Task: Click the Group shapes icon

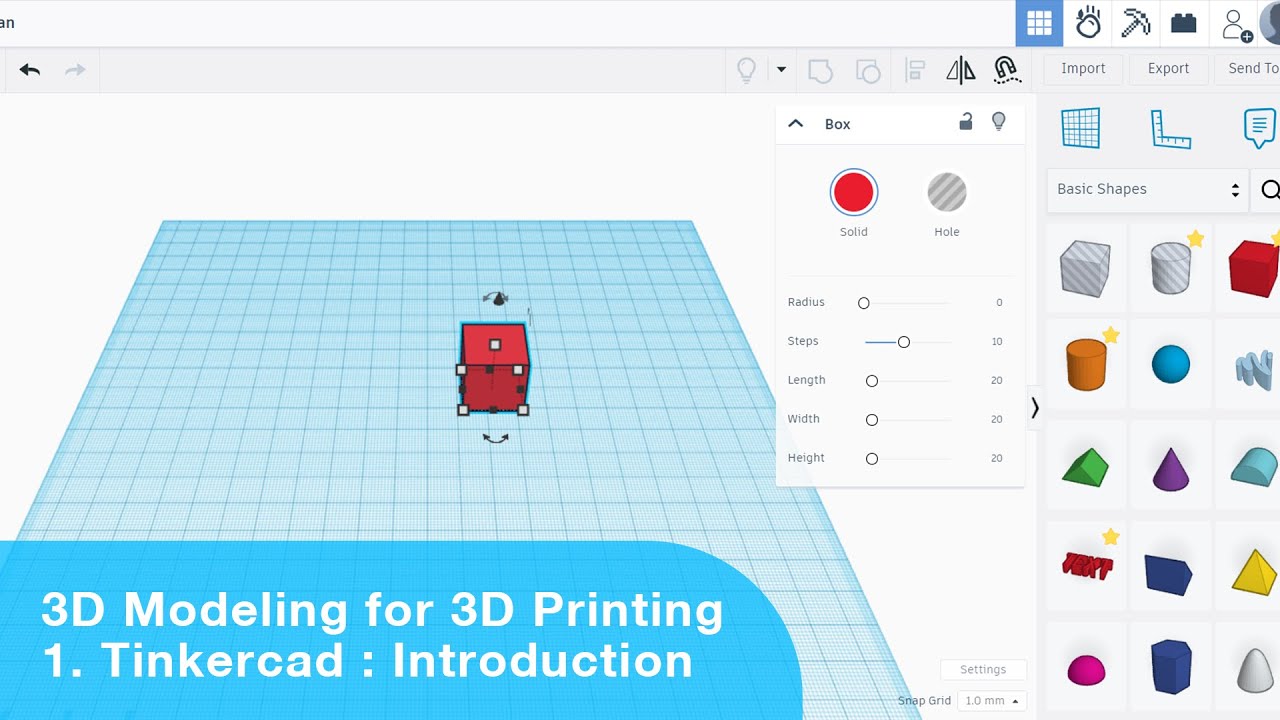Action: click(x=820, y=70)
